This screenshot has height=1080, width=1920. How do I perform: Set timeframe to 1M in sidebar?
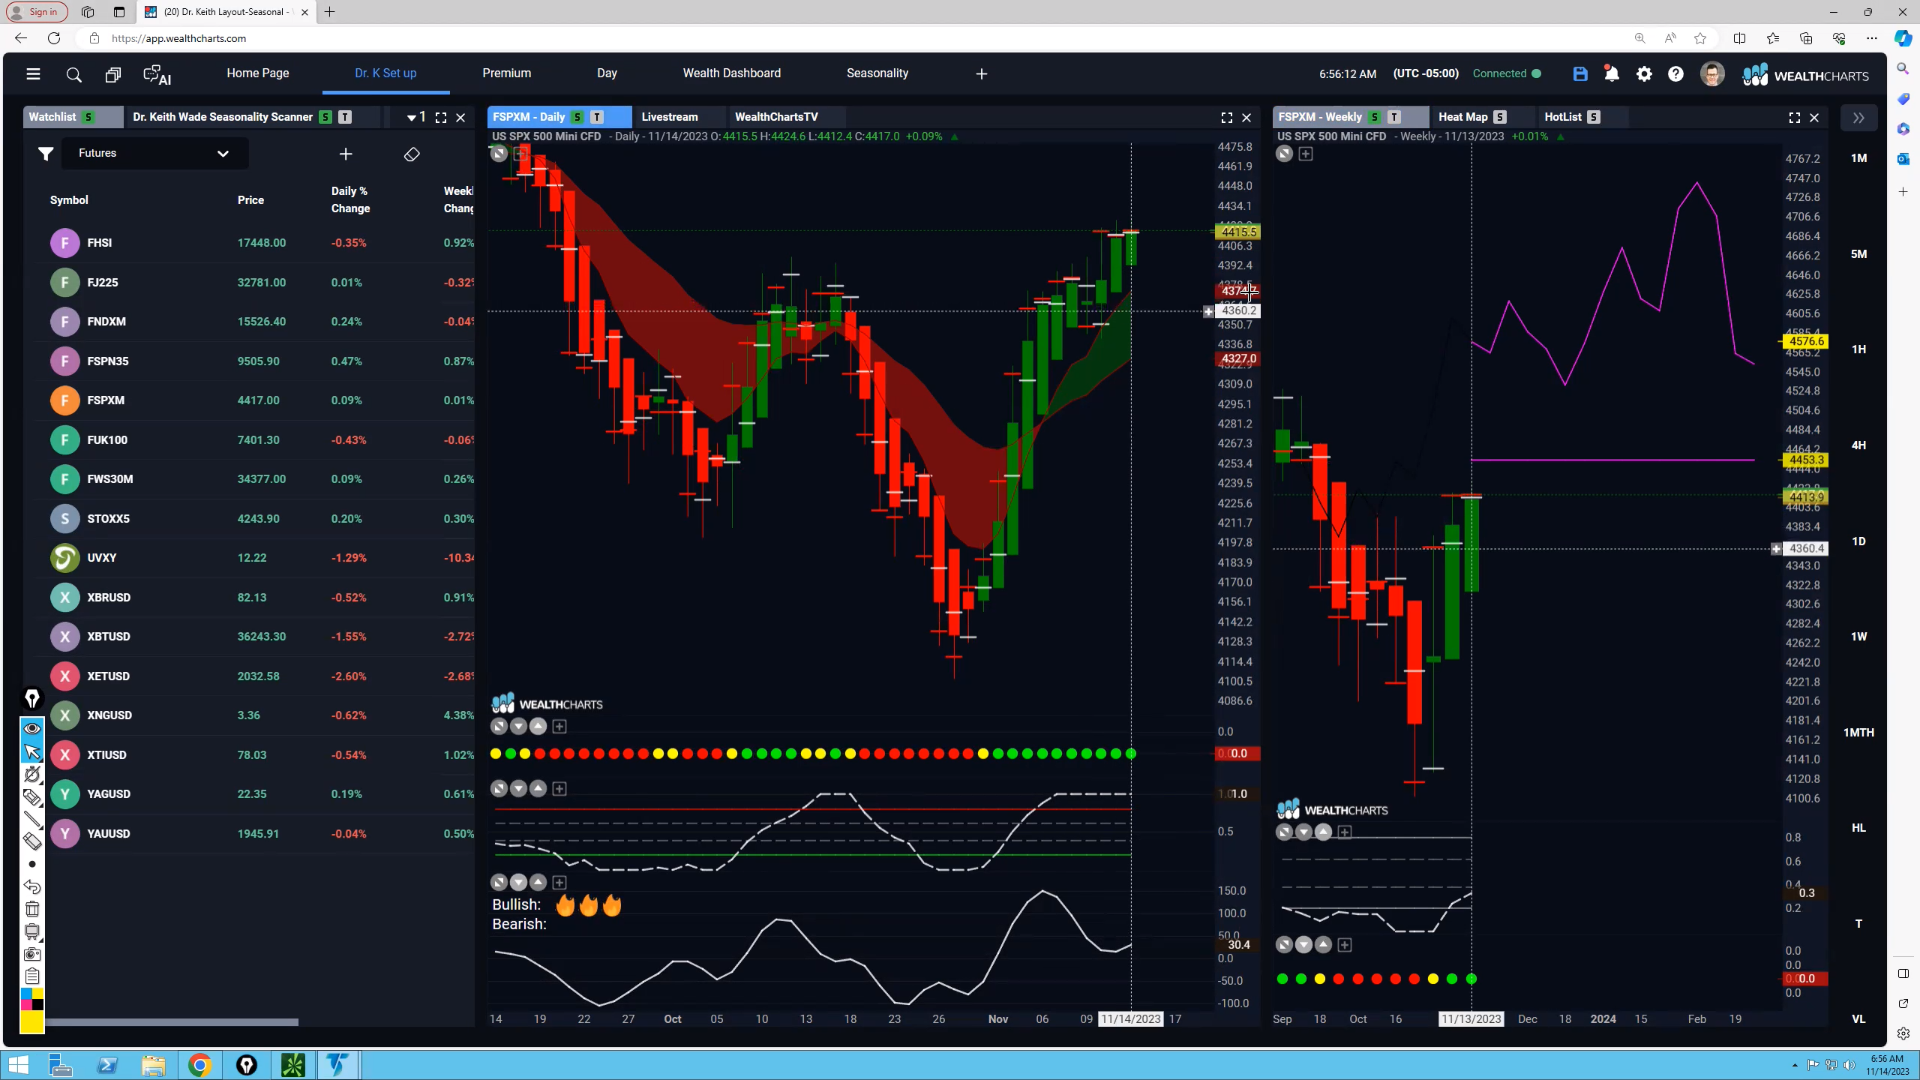point(1859,158)
